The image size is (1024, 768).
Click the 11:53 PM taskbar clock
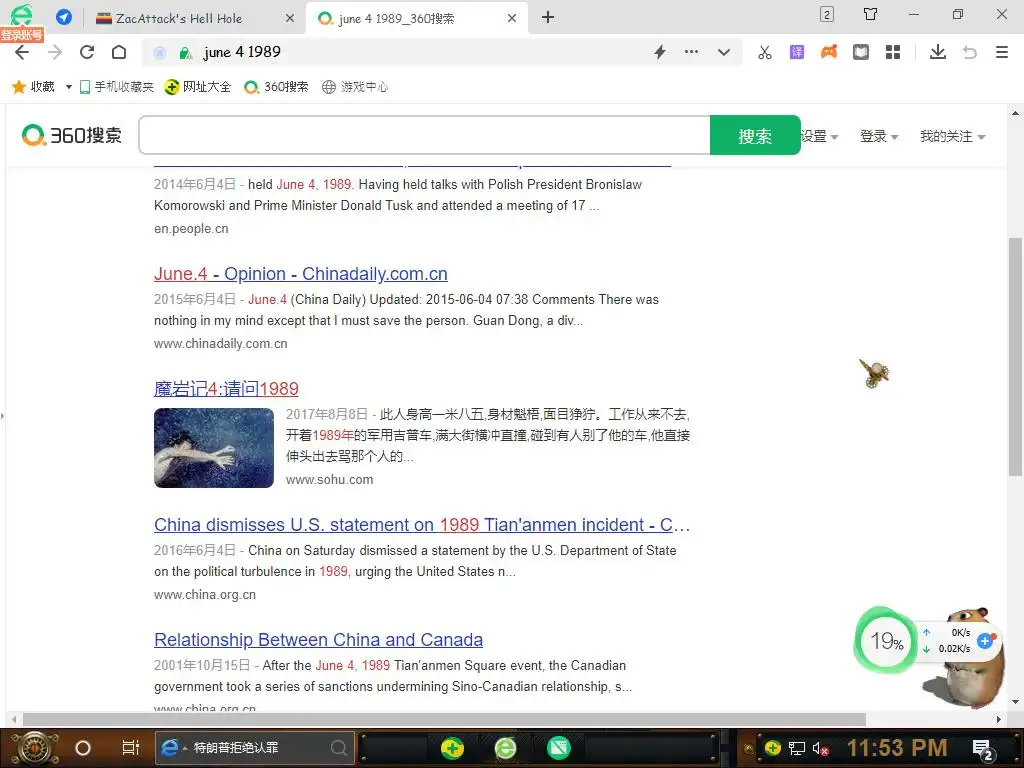click(897, 748)
